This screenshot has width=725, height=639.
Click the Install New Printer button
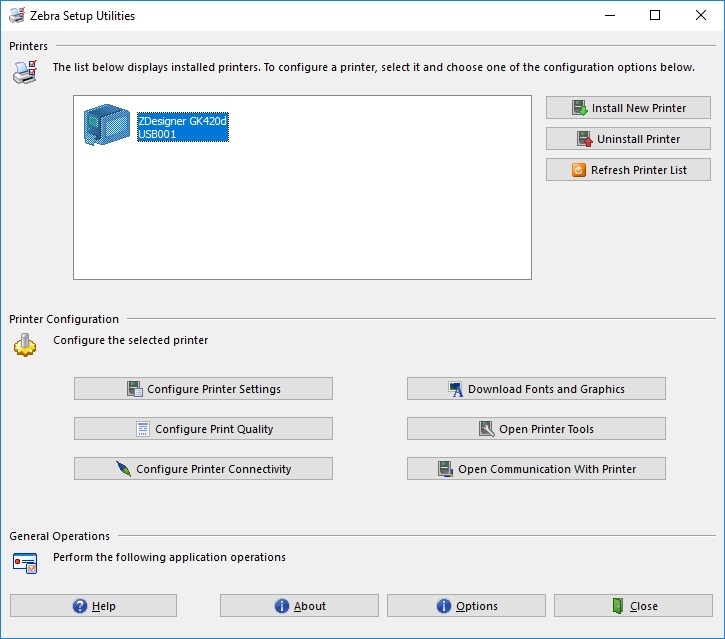(x=628, y=108)
